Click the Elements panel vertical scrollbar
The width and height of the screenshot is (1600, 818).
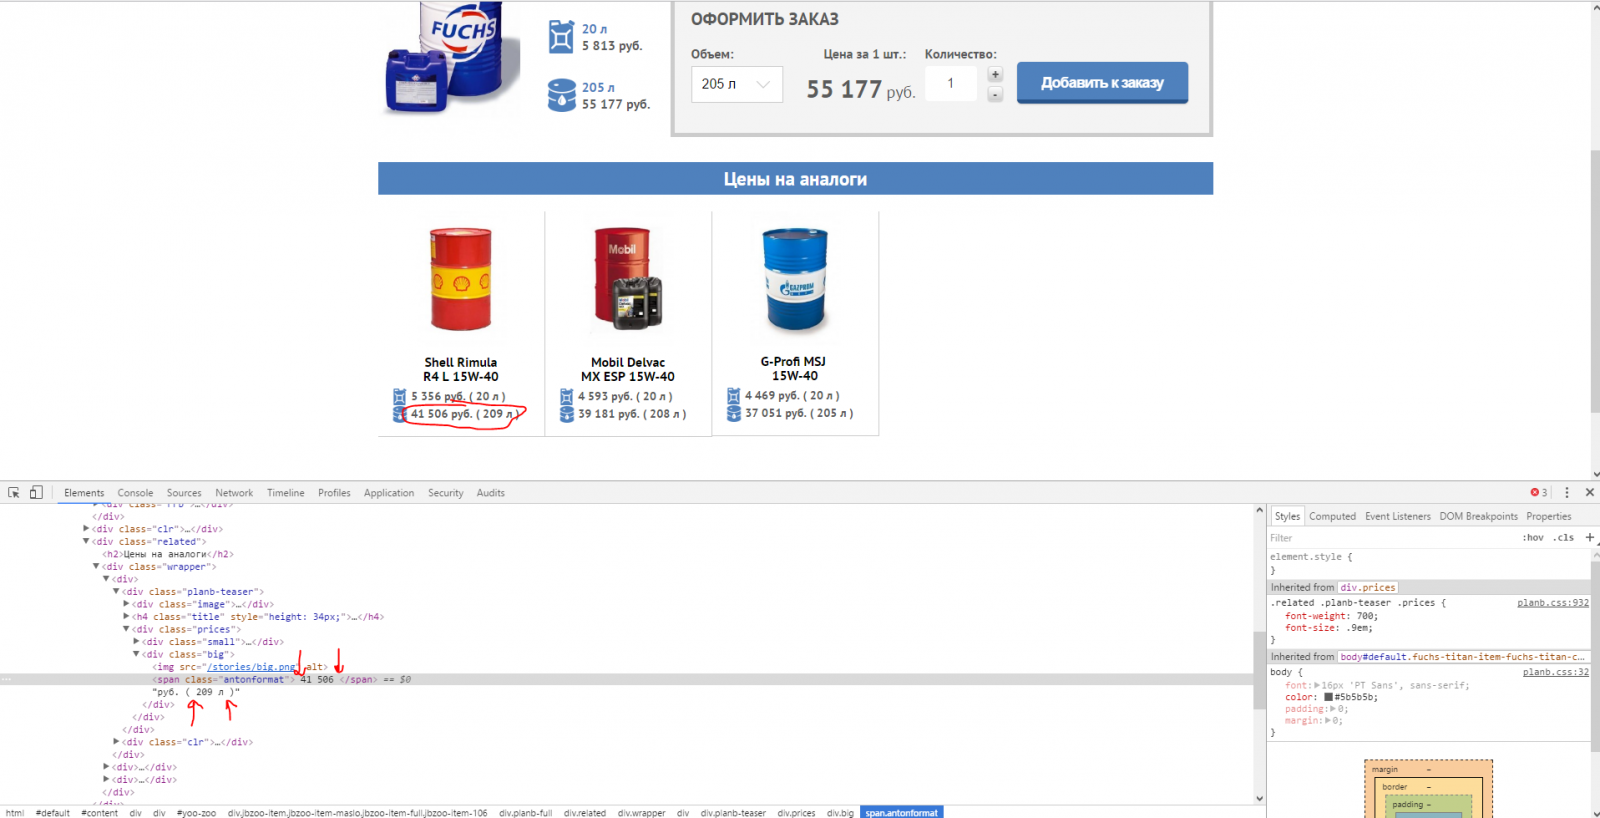[x=1259, y=670]
